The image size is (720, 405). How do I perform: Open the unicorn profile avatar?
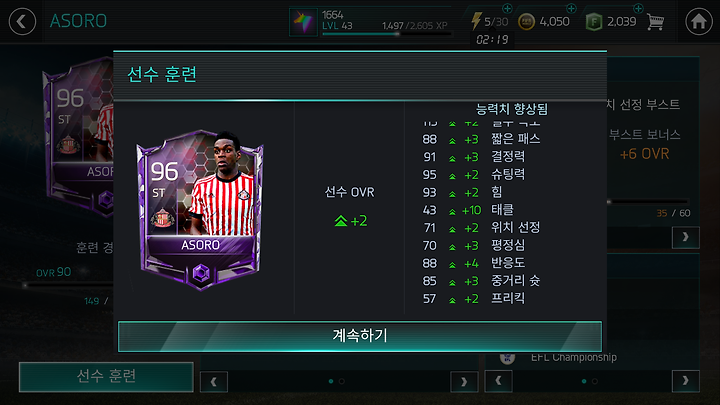pos(303,22)
